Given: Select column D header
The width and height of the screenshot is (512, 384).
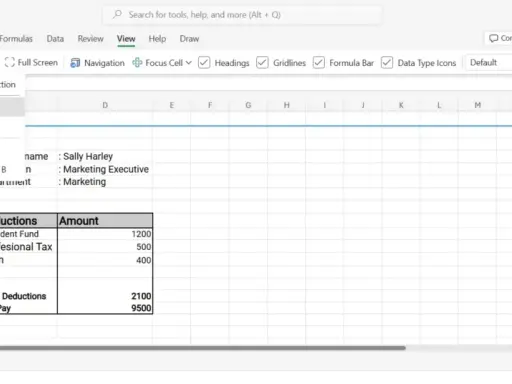Looking at the screenshot, I should click(x=105, y=105).
